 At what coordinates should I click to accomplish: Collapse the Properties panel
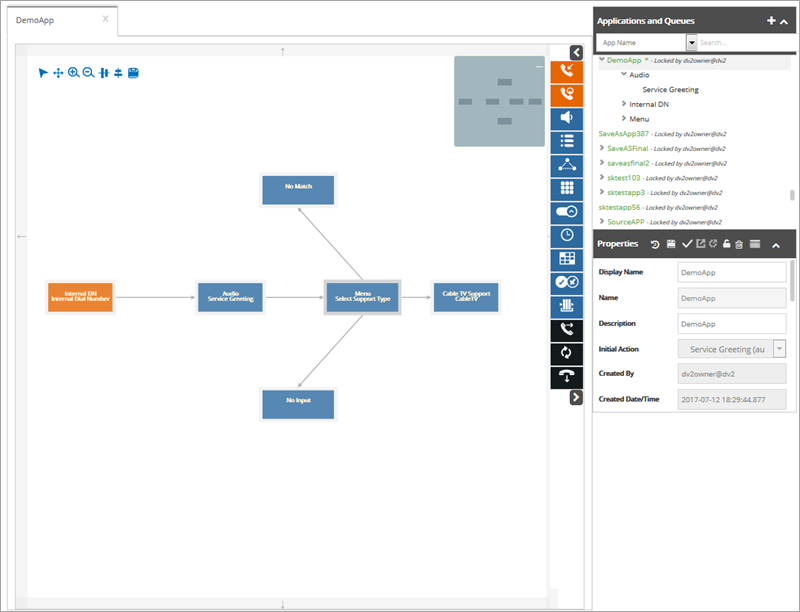[x=776, y=245]
